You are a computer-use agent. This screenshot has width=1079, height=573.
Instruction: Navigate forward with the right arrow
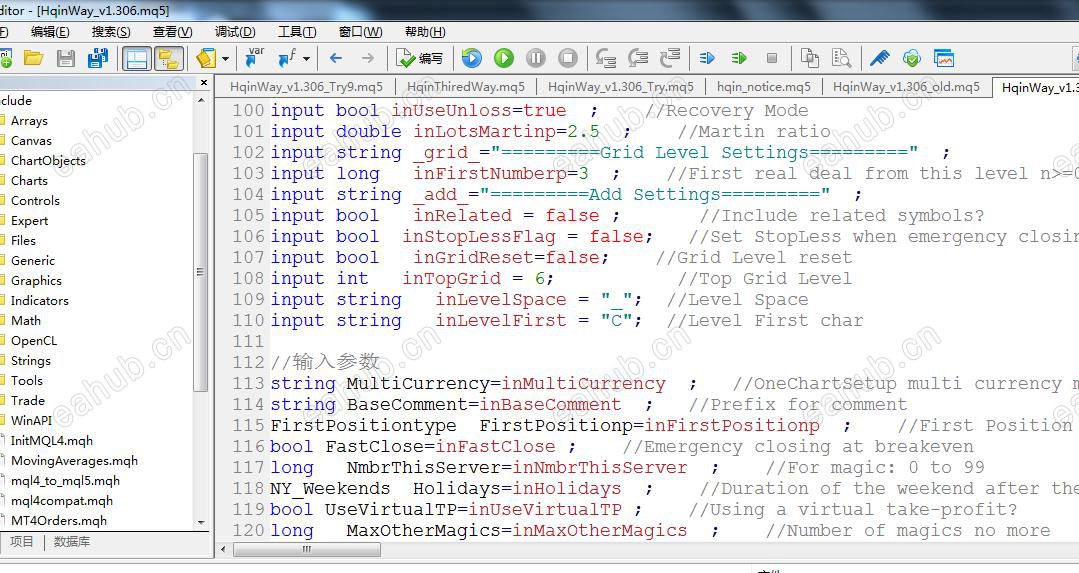(368, 58)
